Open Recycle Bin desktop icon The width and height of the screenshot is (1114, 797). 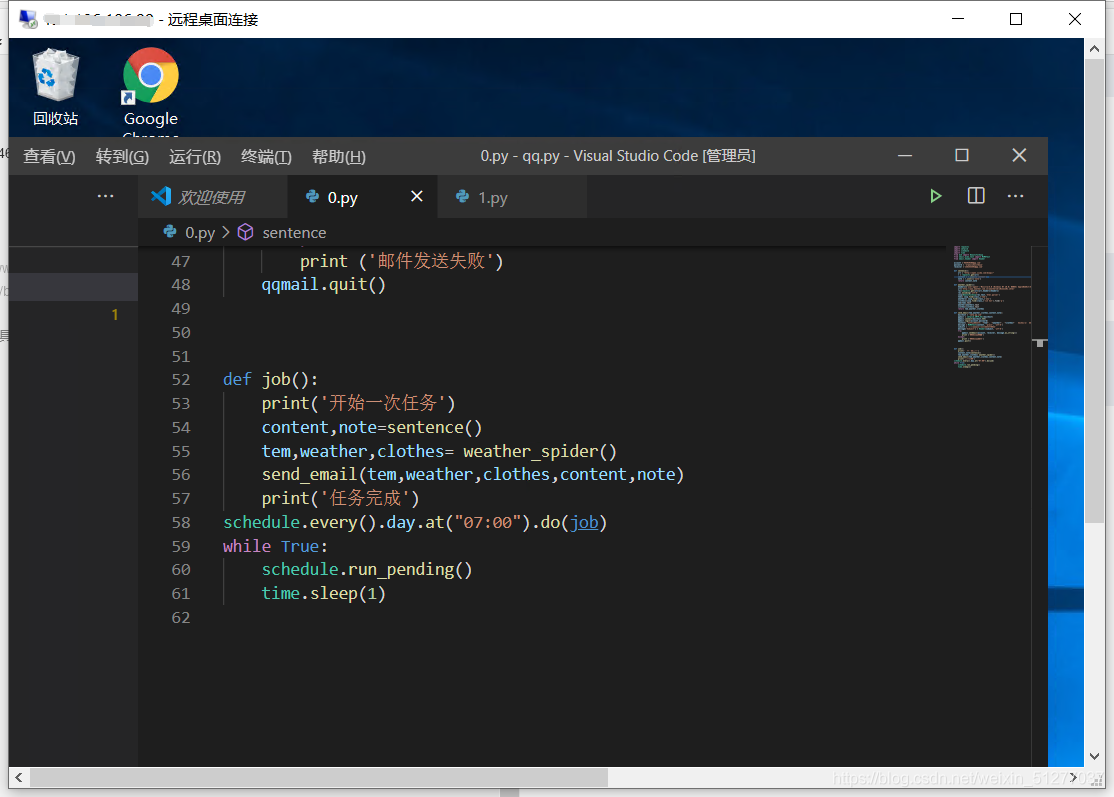55,87
